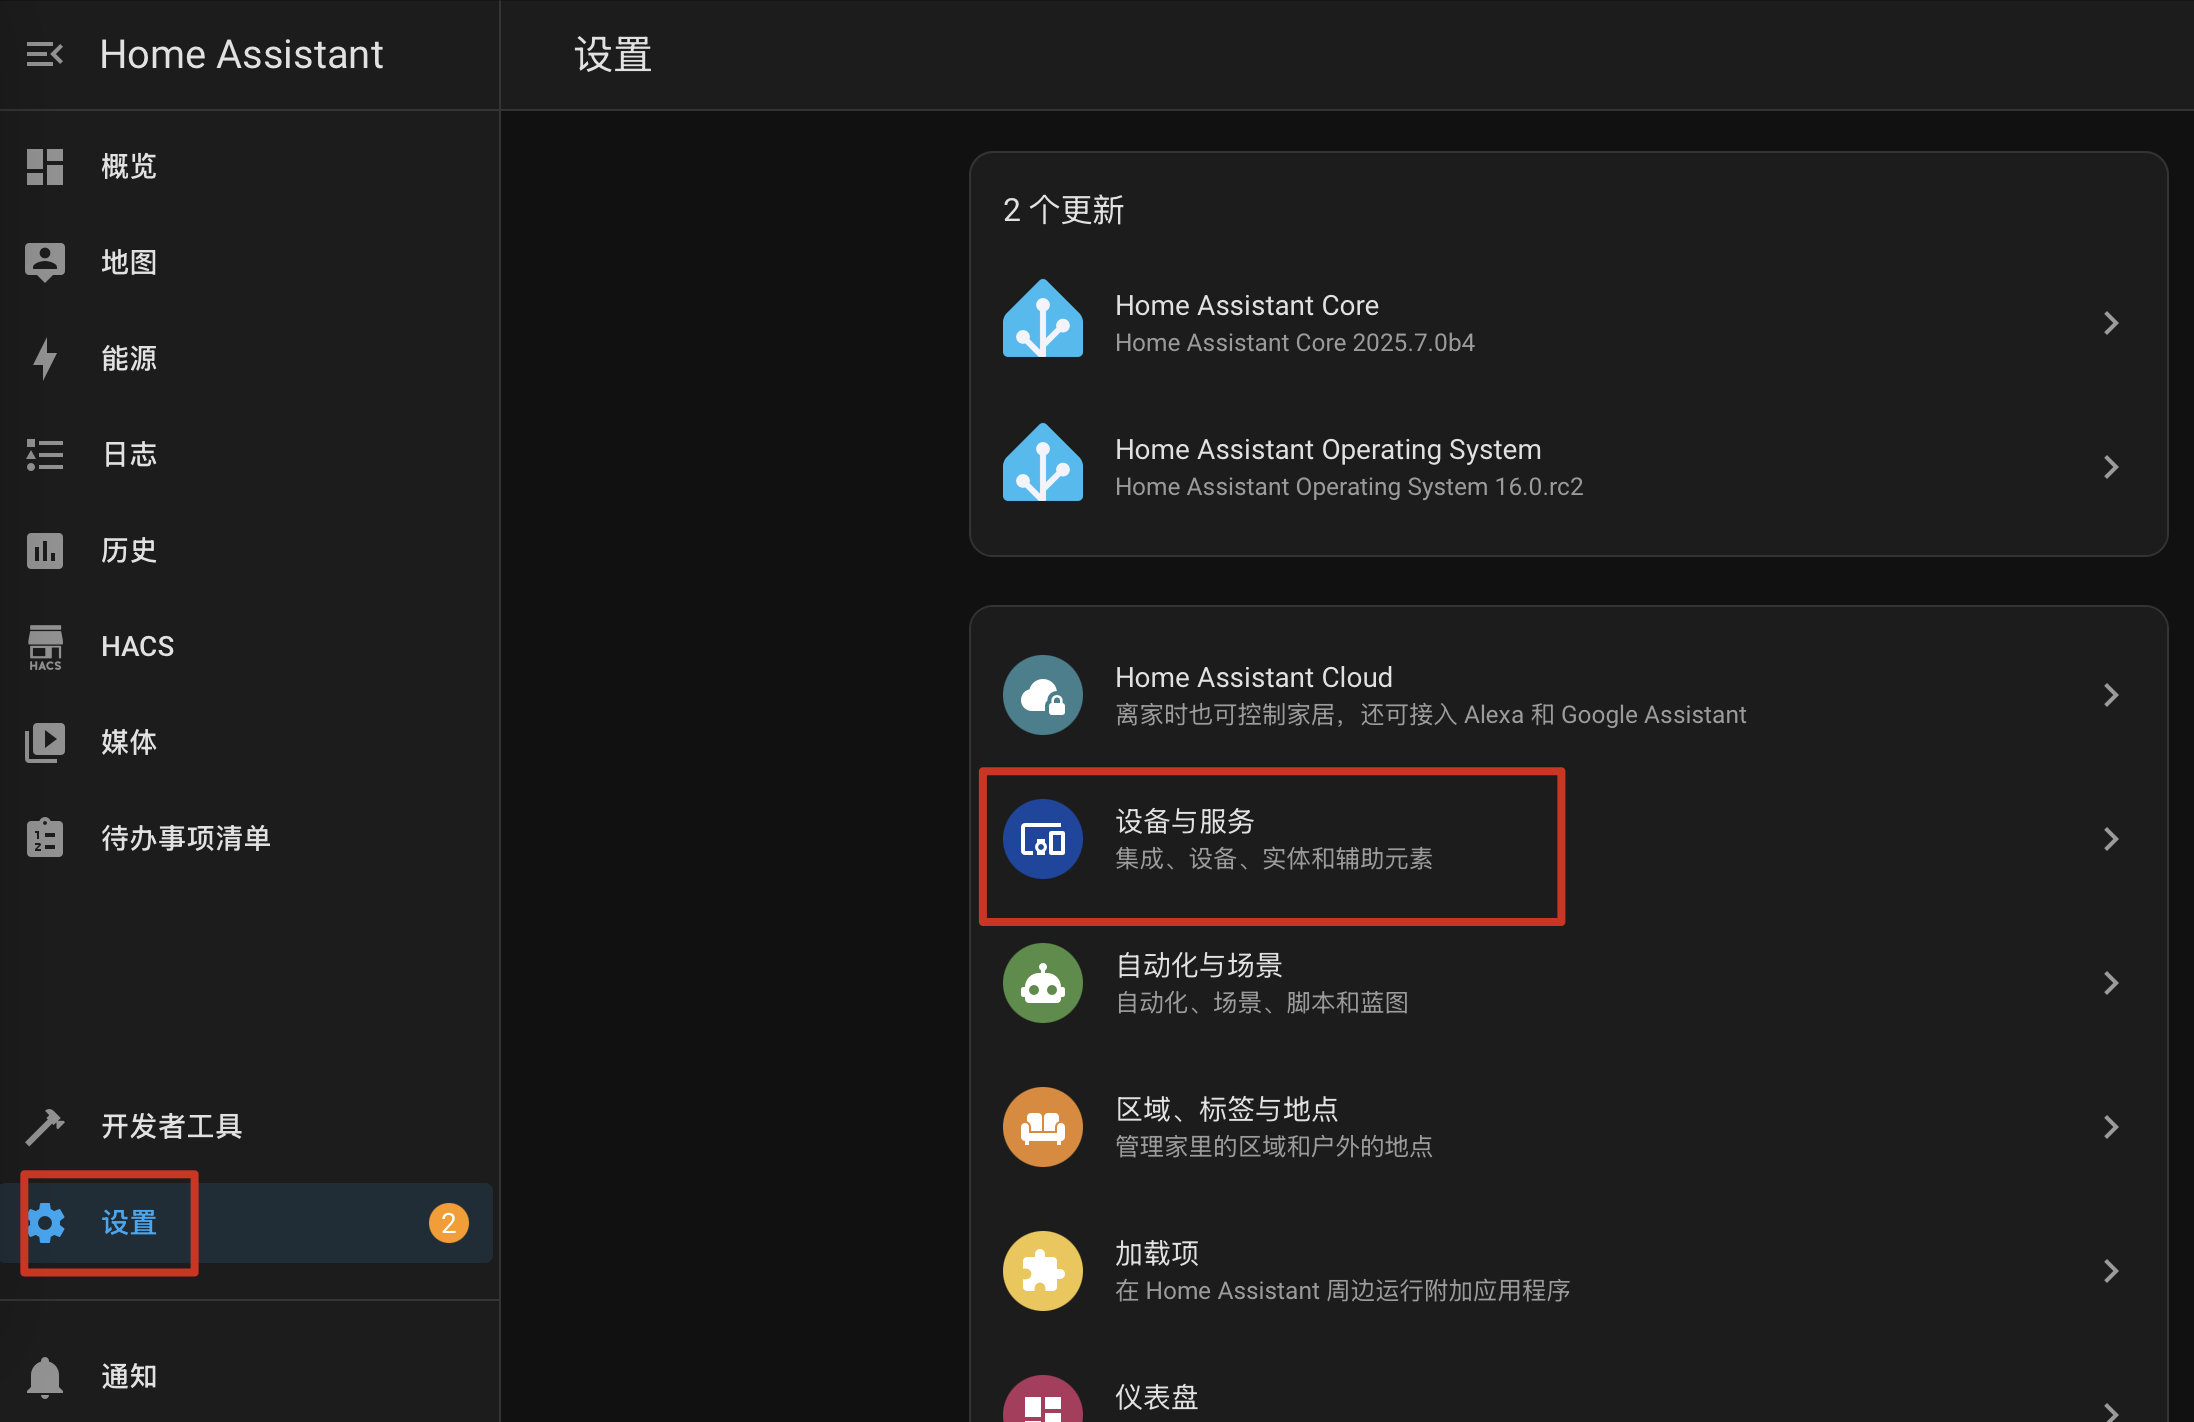Go to 概览 in the sidebar
Image resolution: width=2194 pixels, height=1422 pixels.
[x=248, y=166]
